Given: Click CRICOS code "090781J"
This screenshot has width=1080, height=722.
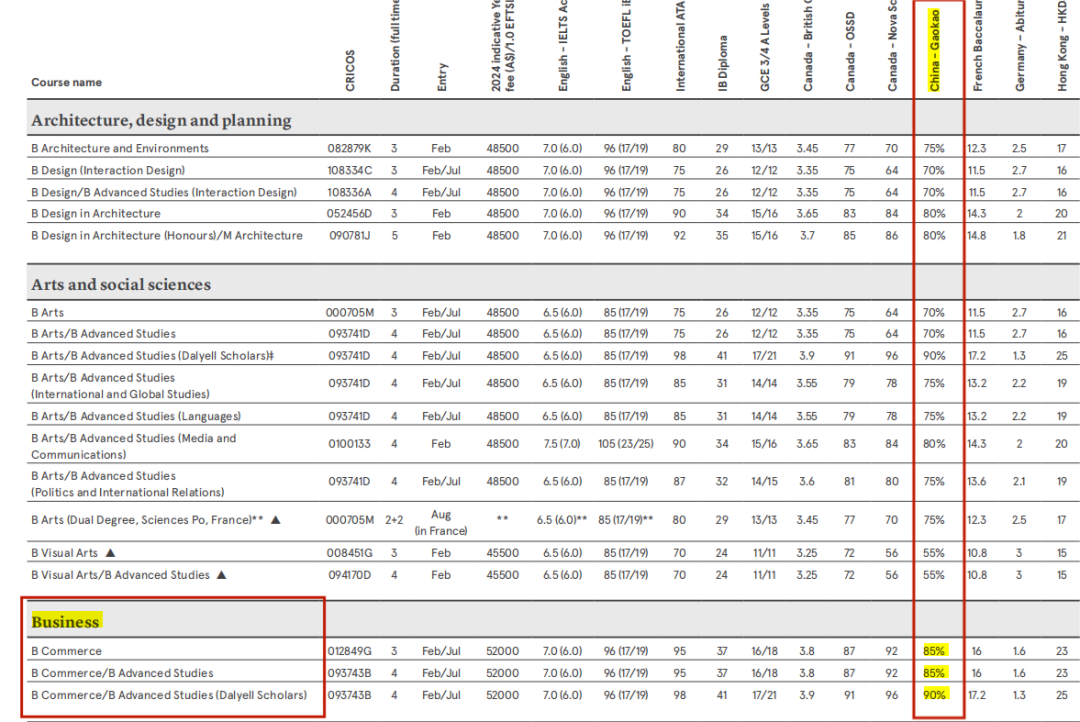Looking at the screenshot, I should [x=349, y=236].
